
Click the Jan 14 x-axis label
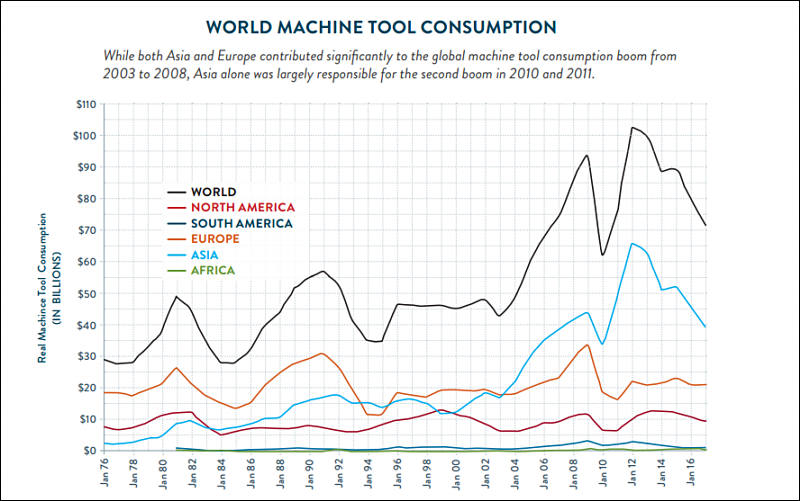click(x=662, y=472)
